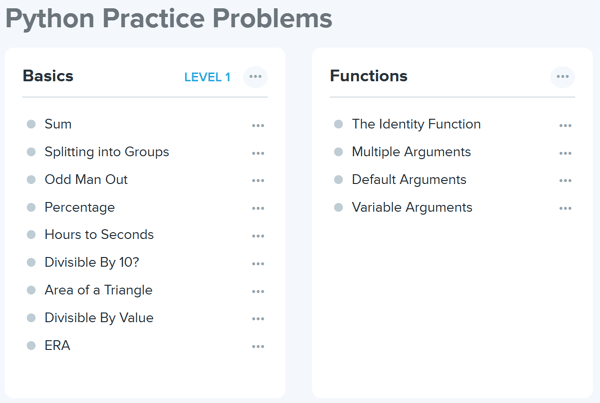This screenshot has width=600, height=403.
Task: Open the Functions section more options icon
Action: click(x=563, y=77)
